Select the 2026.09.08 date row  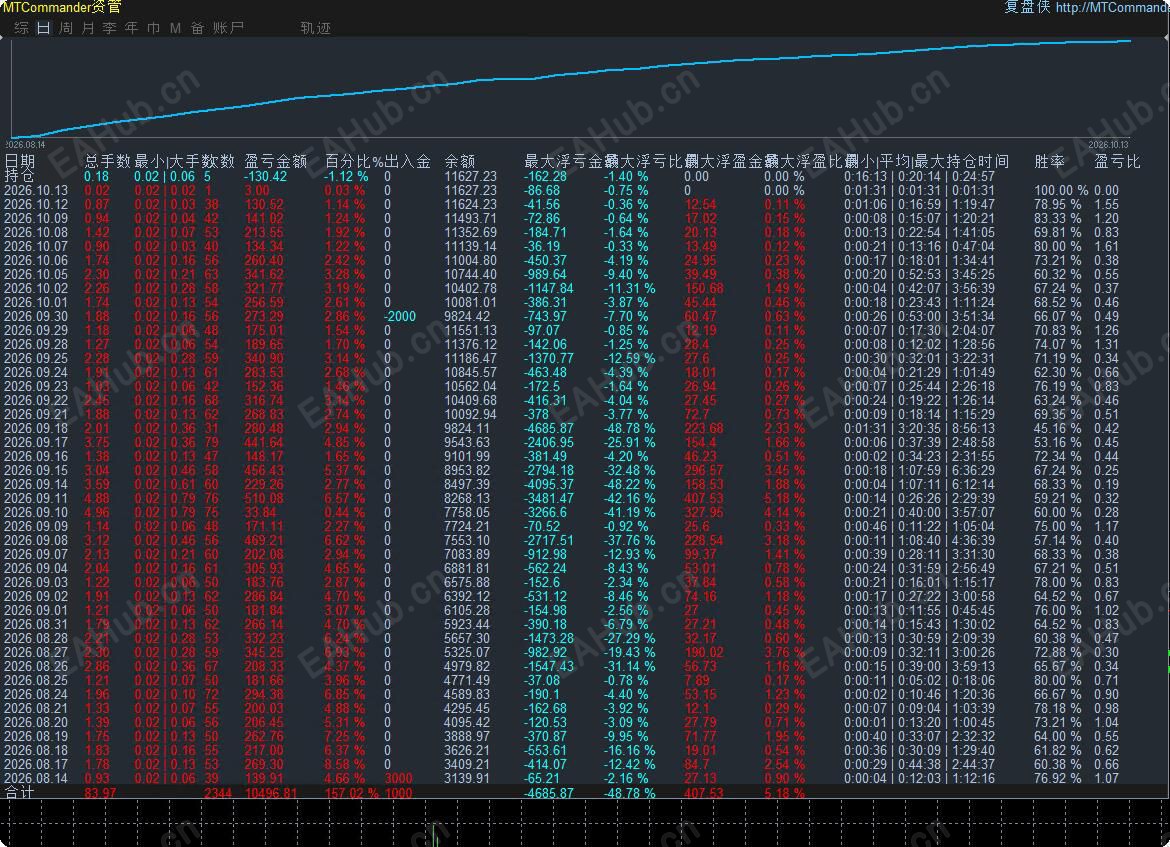click(x=36, y=540)
